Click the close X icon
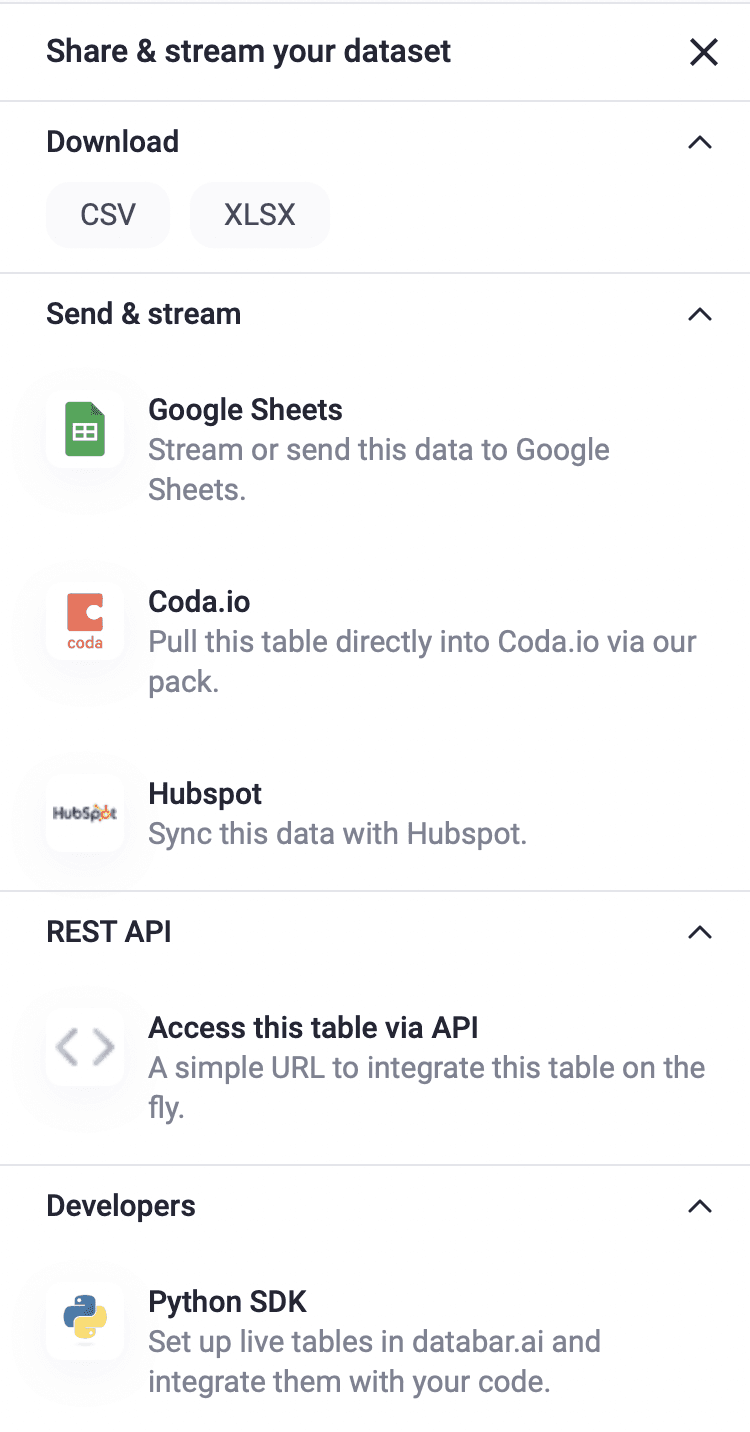Viewport: 750px width, 1432px height. click(703, 52)
